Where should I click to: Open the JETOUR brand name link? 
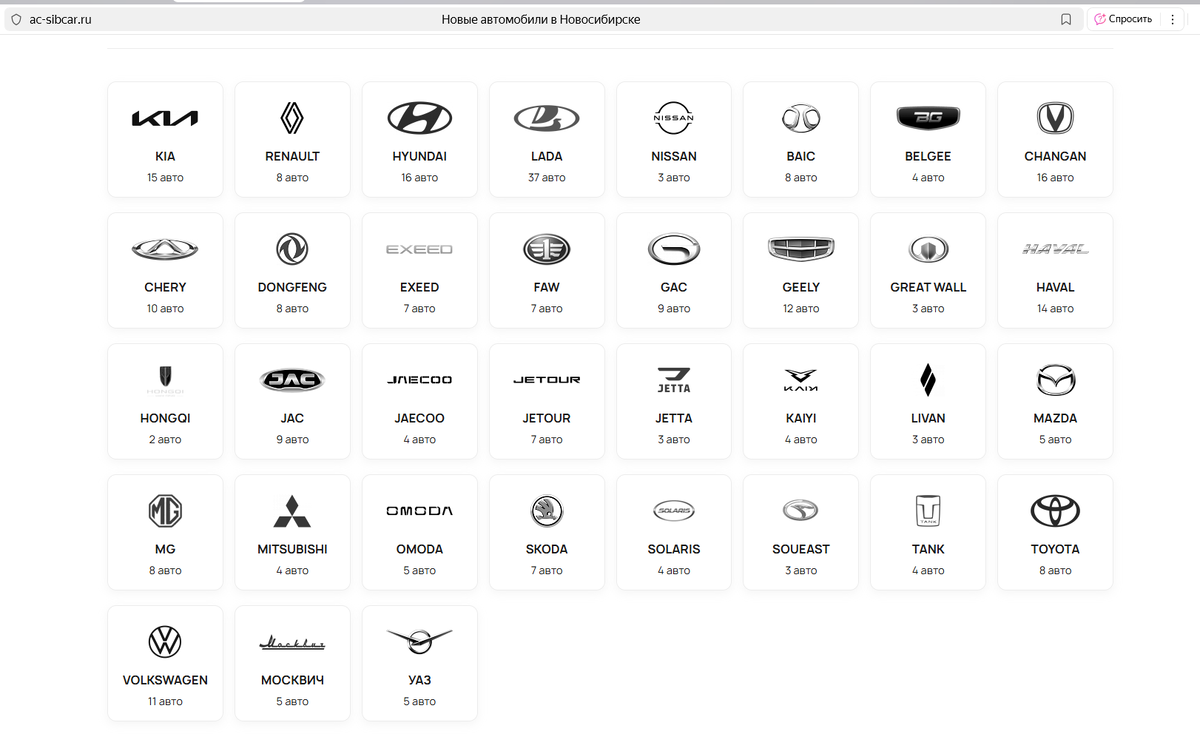coord(547,418)
